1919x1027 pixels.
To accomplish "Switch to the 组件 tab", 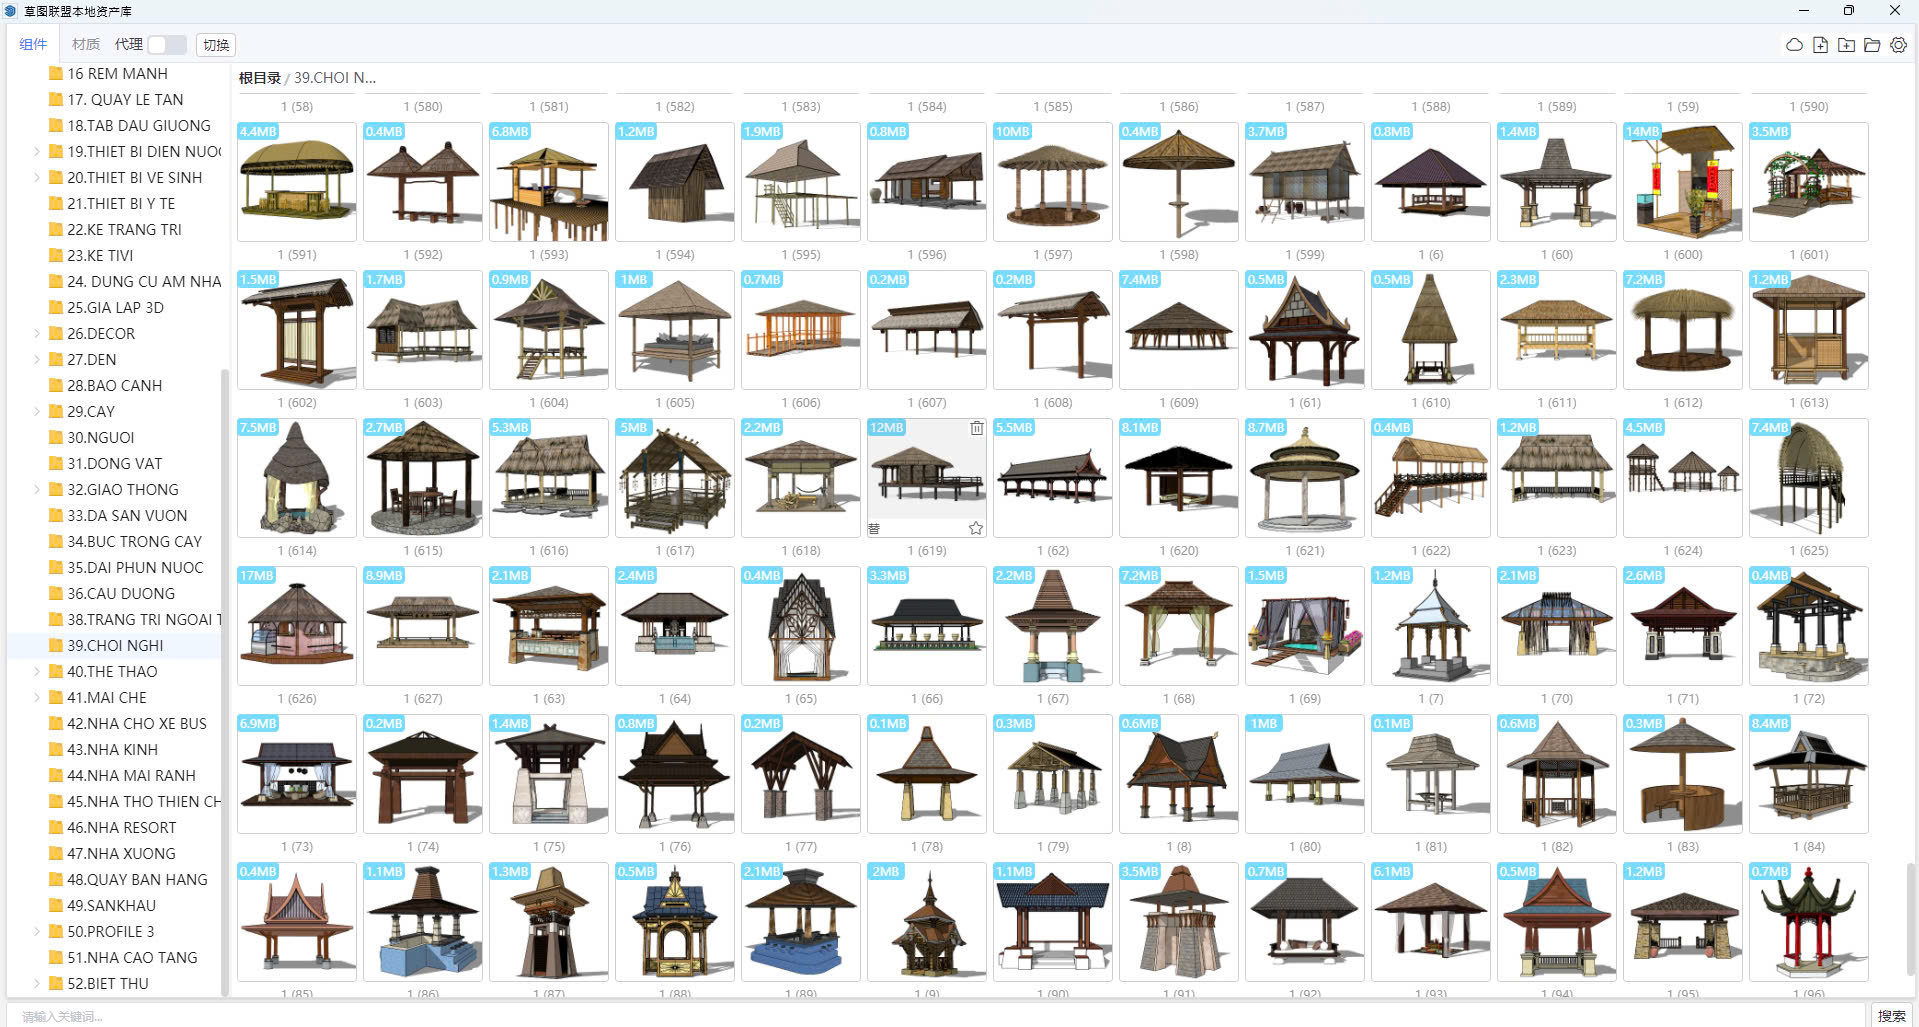I will (x=33, y=45).
